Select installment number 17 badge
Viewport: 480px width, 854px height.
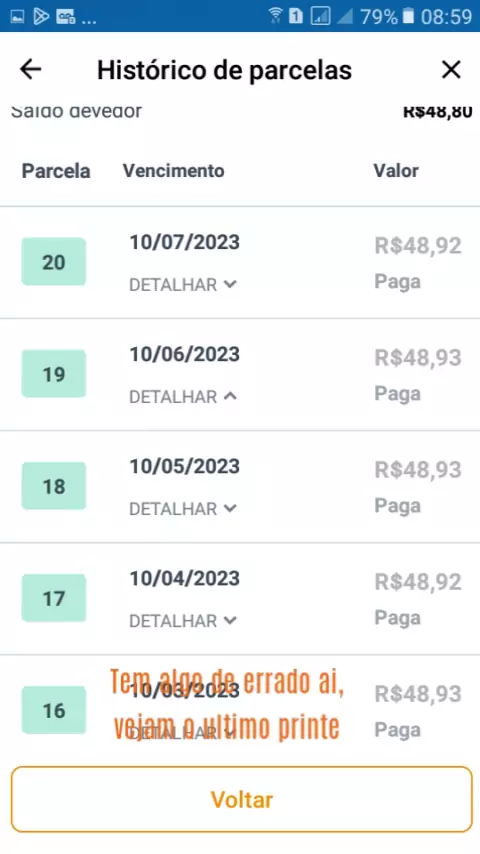[x=54, y=598]
